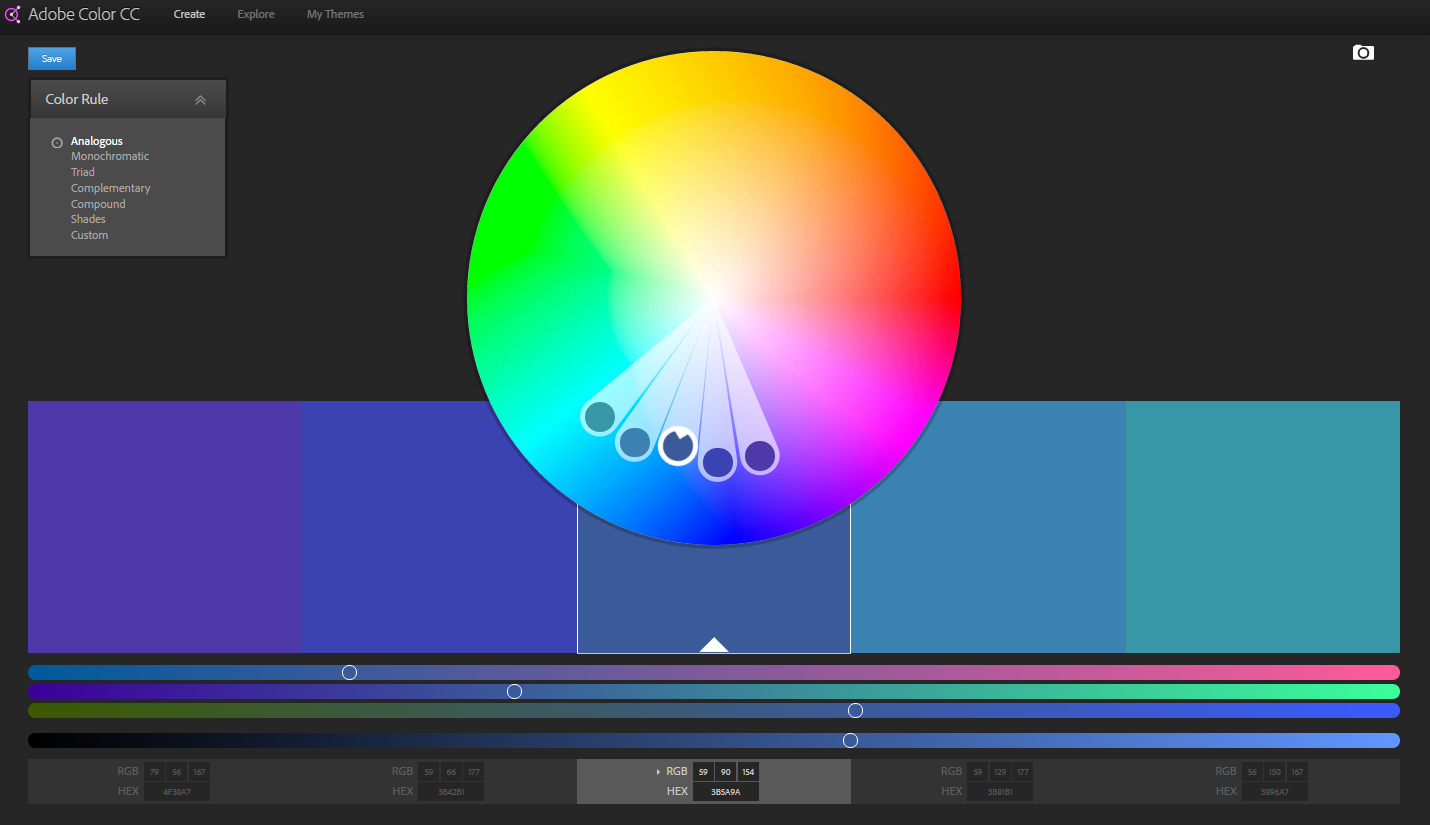
Task: Select the teal color marker on the wheel
Action: coord(599,417)
